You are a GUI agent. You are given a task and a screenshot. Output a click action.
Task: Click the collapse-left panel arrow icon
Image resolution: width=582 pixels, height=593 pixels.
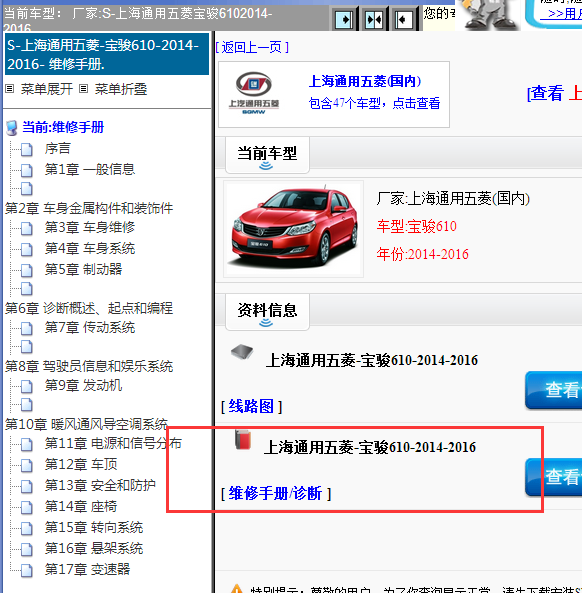tap(404, 19)
